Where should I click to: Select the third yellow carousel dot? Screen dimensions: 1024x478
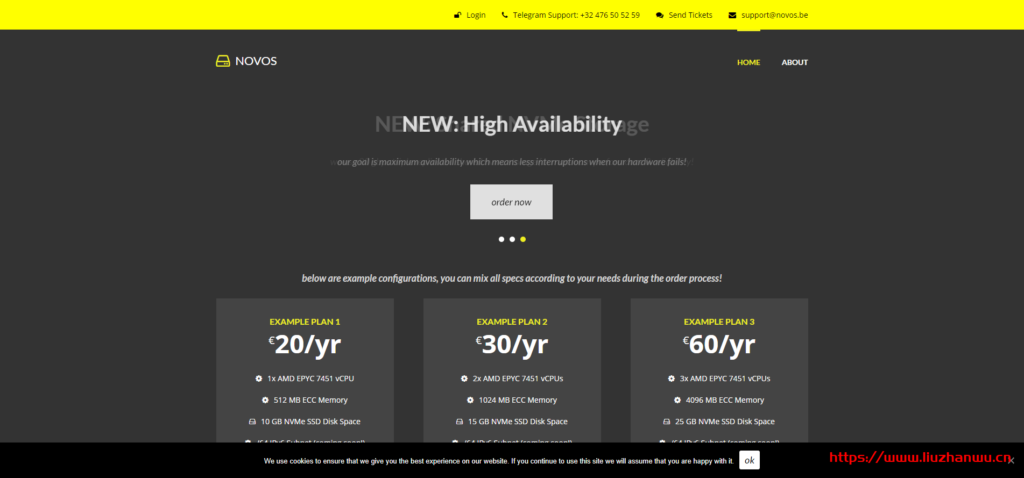coord(523,239)
